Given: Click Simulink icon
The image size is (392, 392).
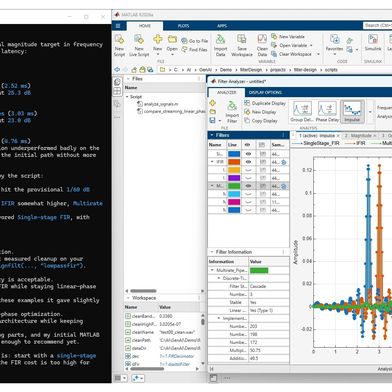Looking at the screenshot, I should click(373, 39).
